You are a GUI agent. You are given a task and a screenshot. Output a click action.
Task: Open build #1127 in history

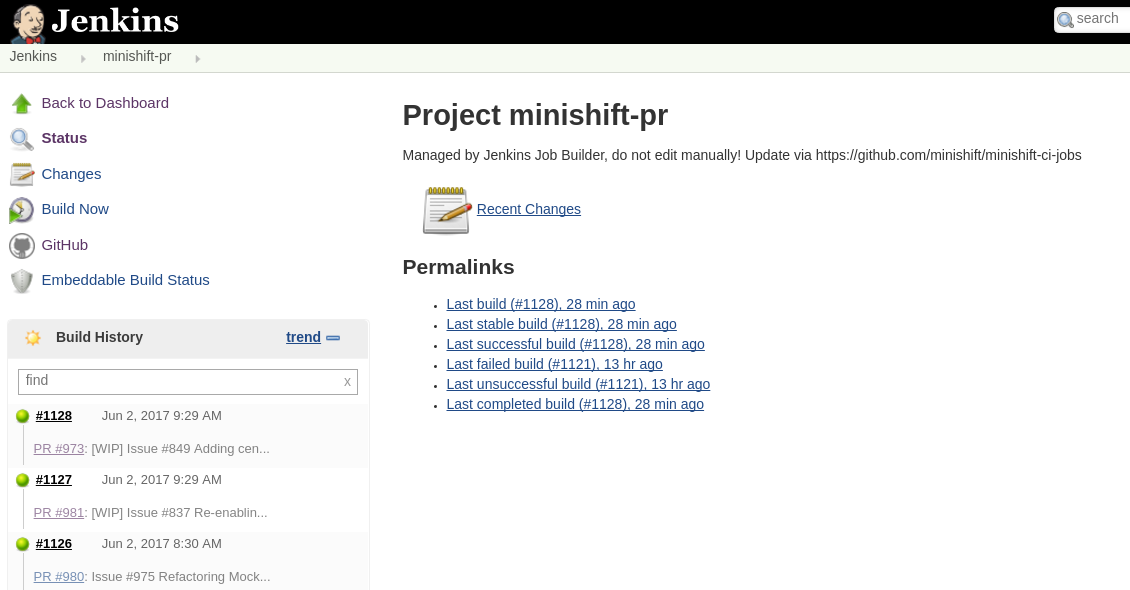pyautogui.click(x=54, y=480)
